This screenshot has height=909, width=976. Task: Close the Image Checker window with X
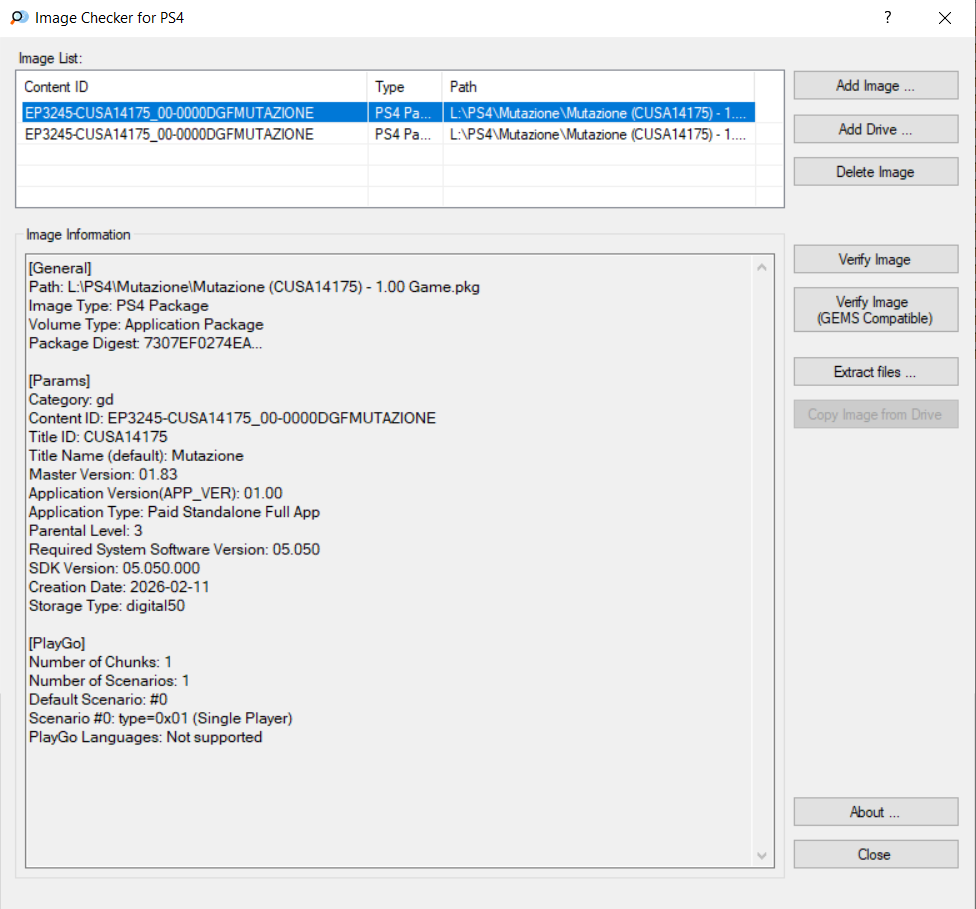944,18
